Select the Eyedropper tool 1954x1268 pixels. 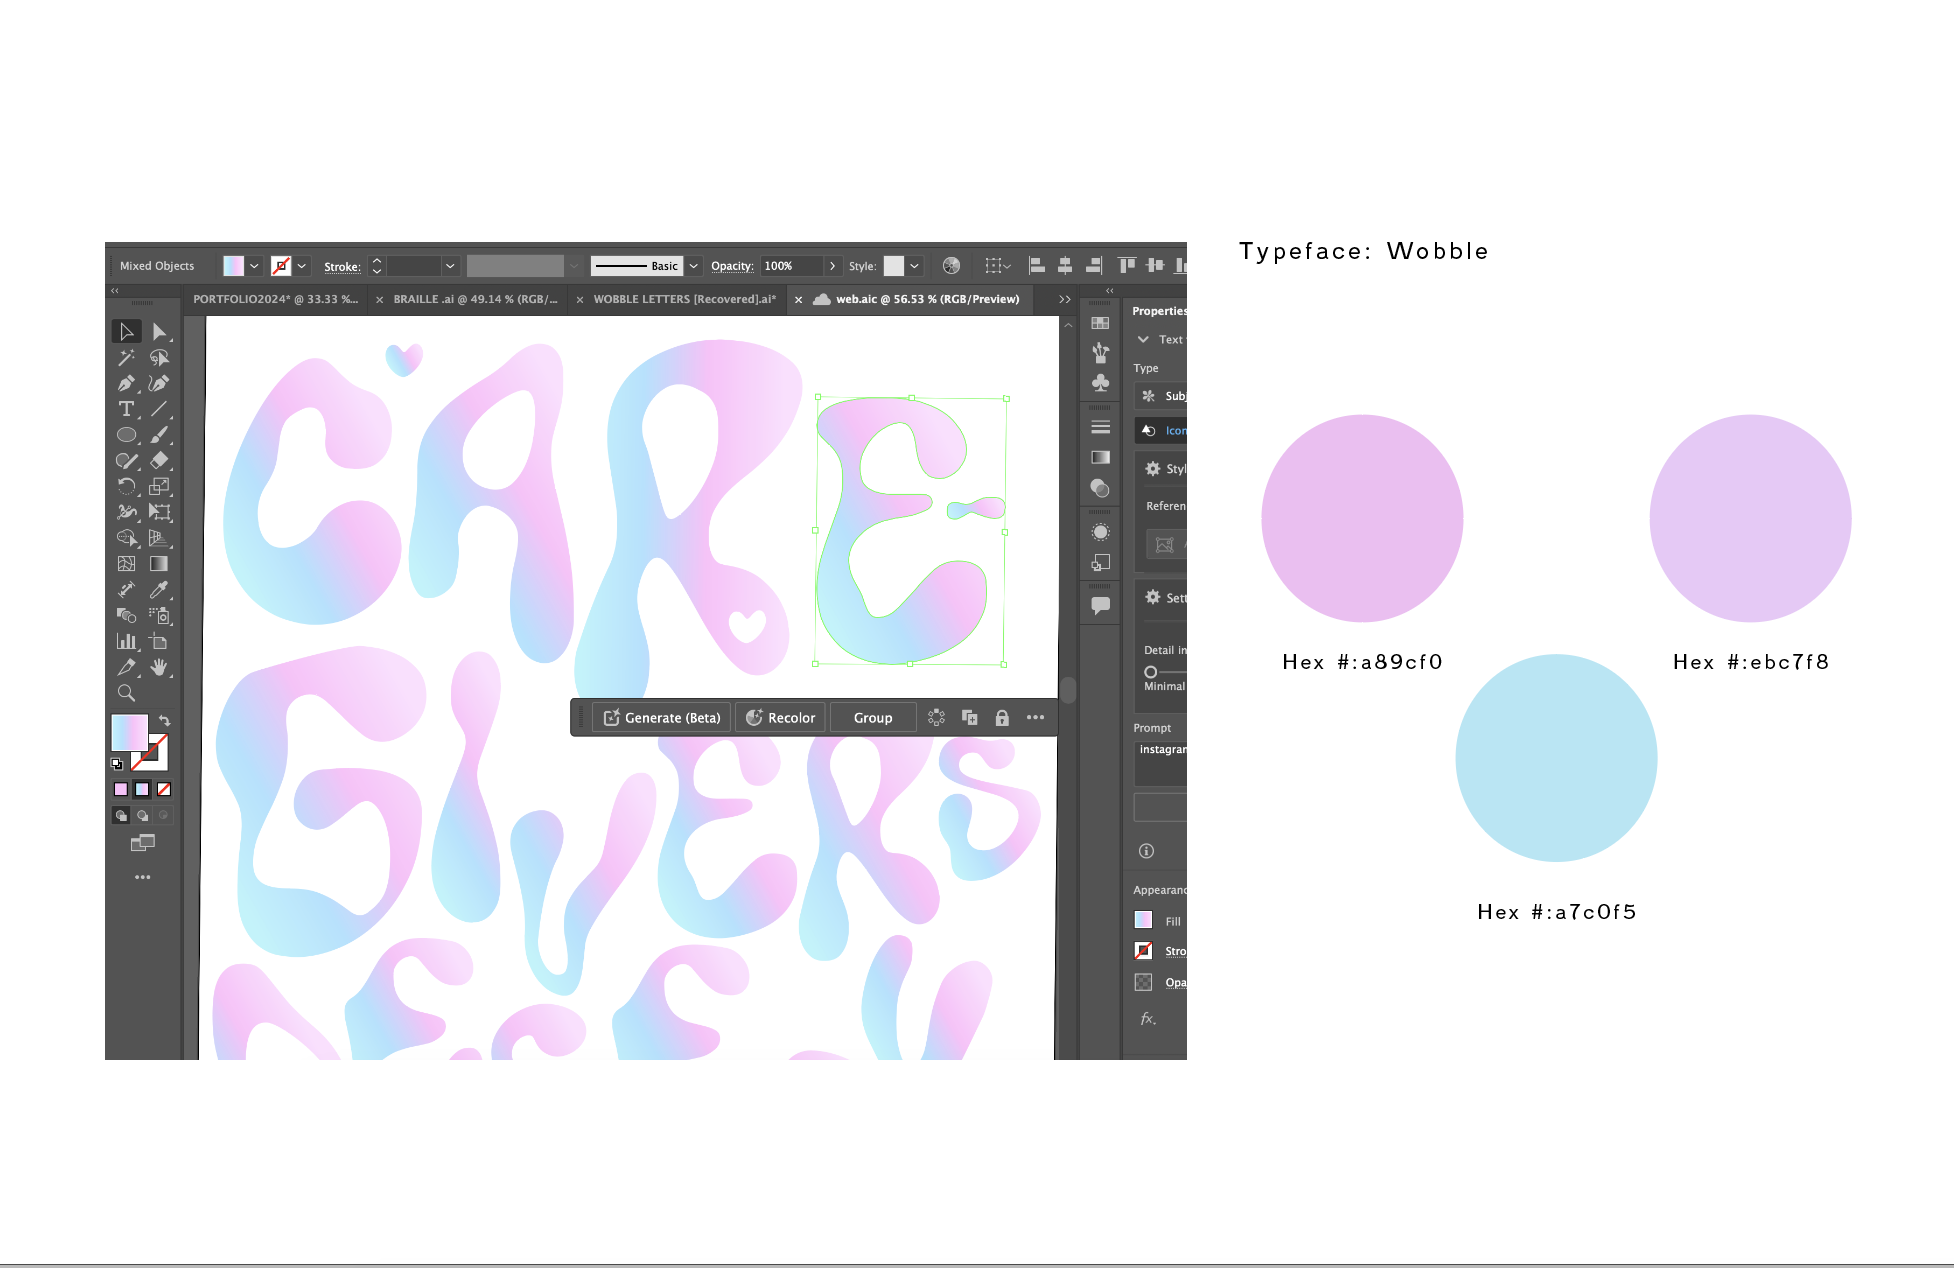pos(159,590)
